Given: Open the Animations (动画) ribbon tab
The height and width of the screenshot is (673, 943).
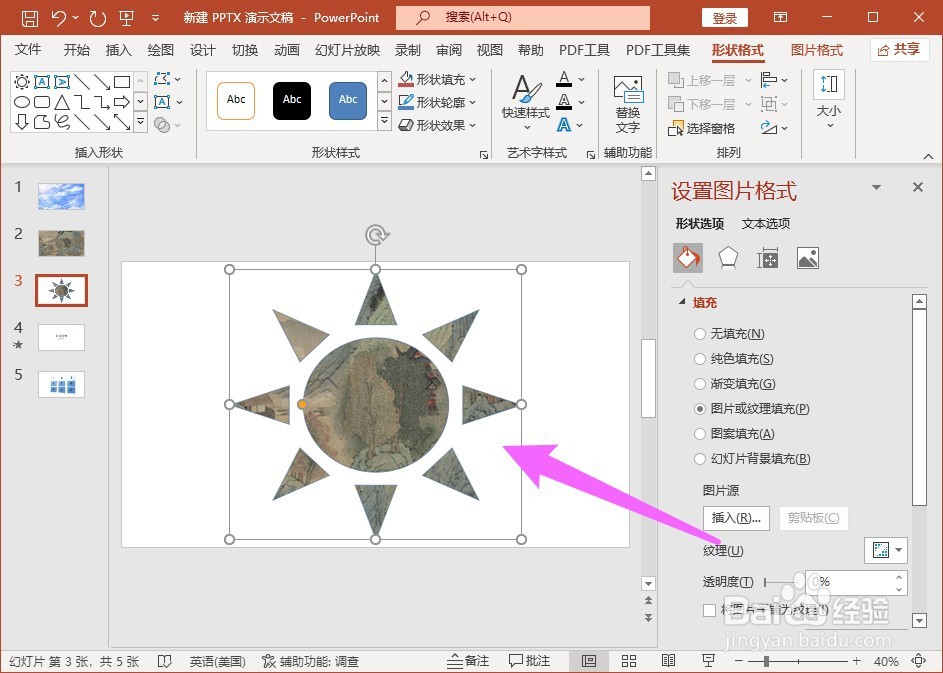Looking at the screenshot, I should pyautogui.click(x=287, y=50).
